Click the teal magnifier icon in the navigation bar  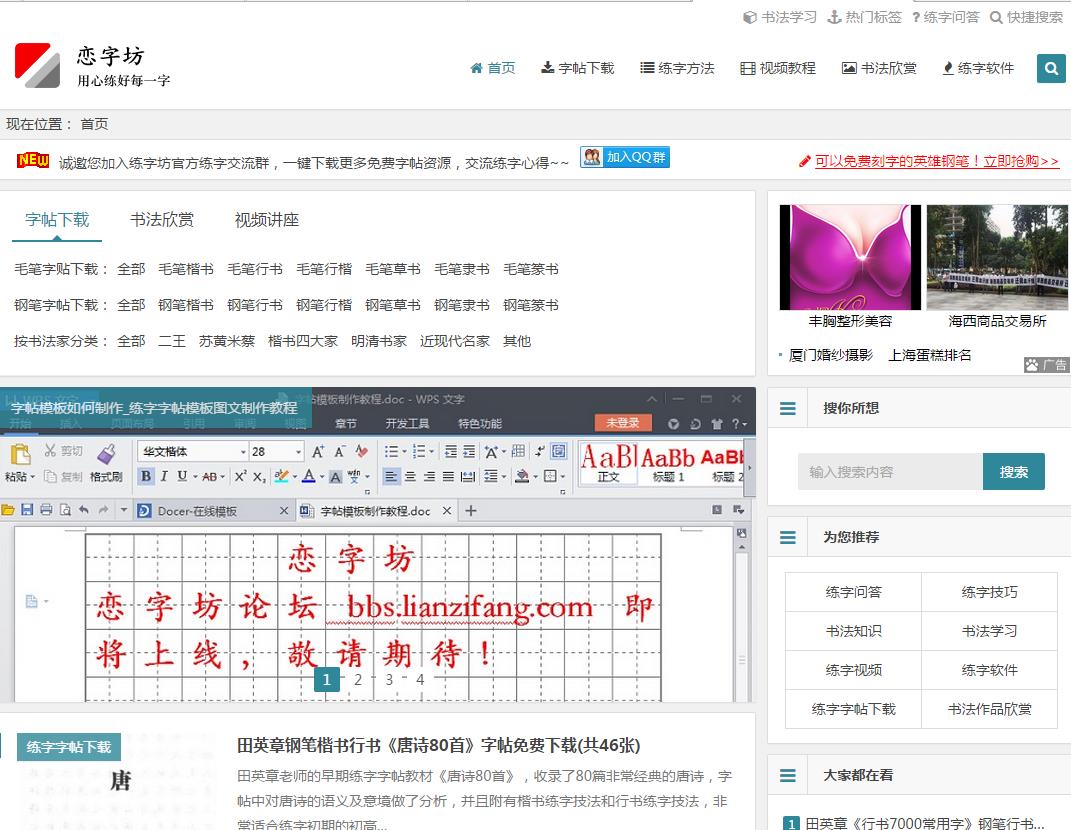(x=1051, y=68)
